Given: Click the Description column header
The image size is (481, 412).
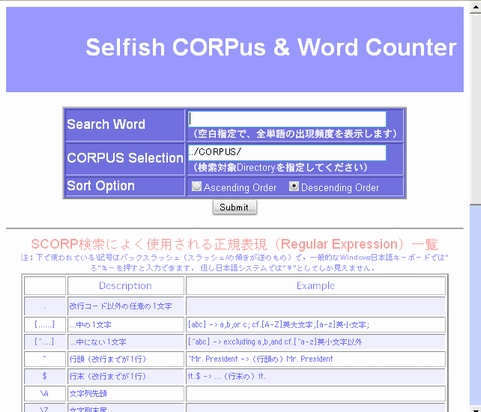Looking at the screenshot, I should [x=125, y=286].
